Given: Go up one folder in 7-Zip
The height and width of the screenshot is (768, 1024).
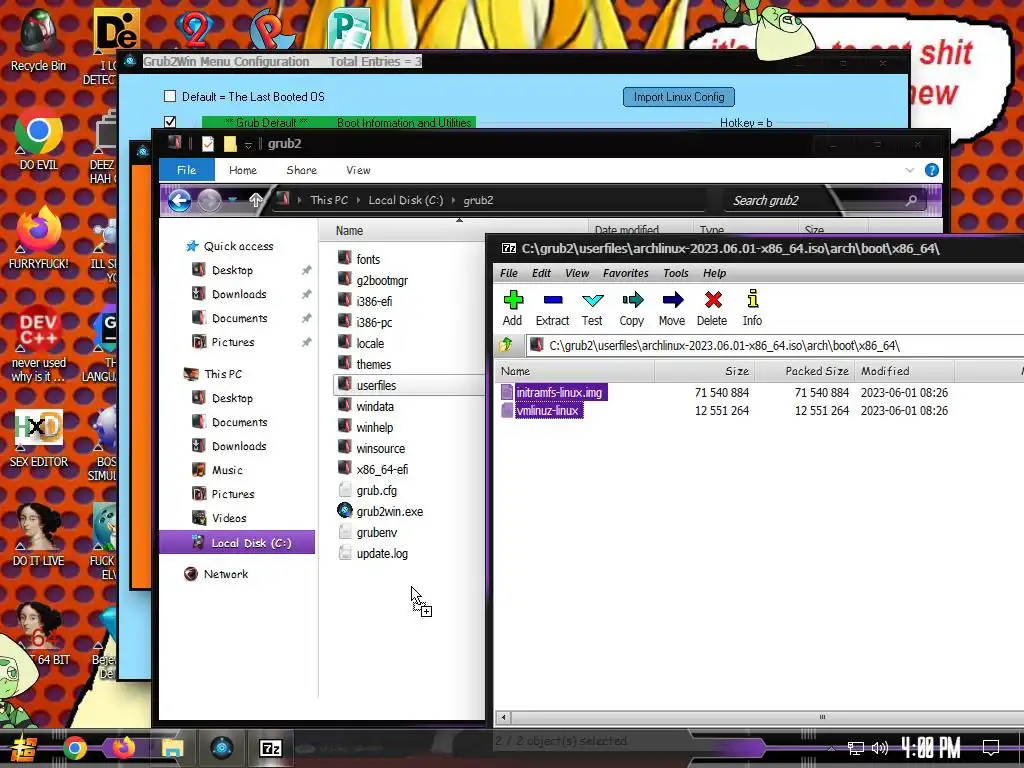Looking at the screenshot, I should tap(505, 345).
